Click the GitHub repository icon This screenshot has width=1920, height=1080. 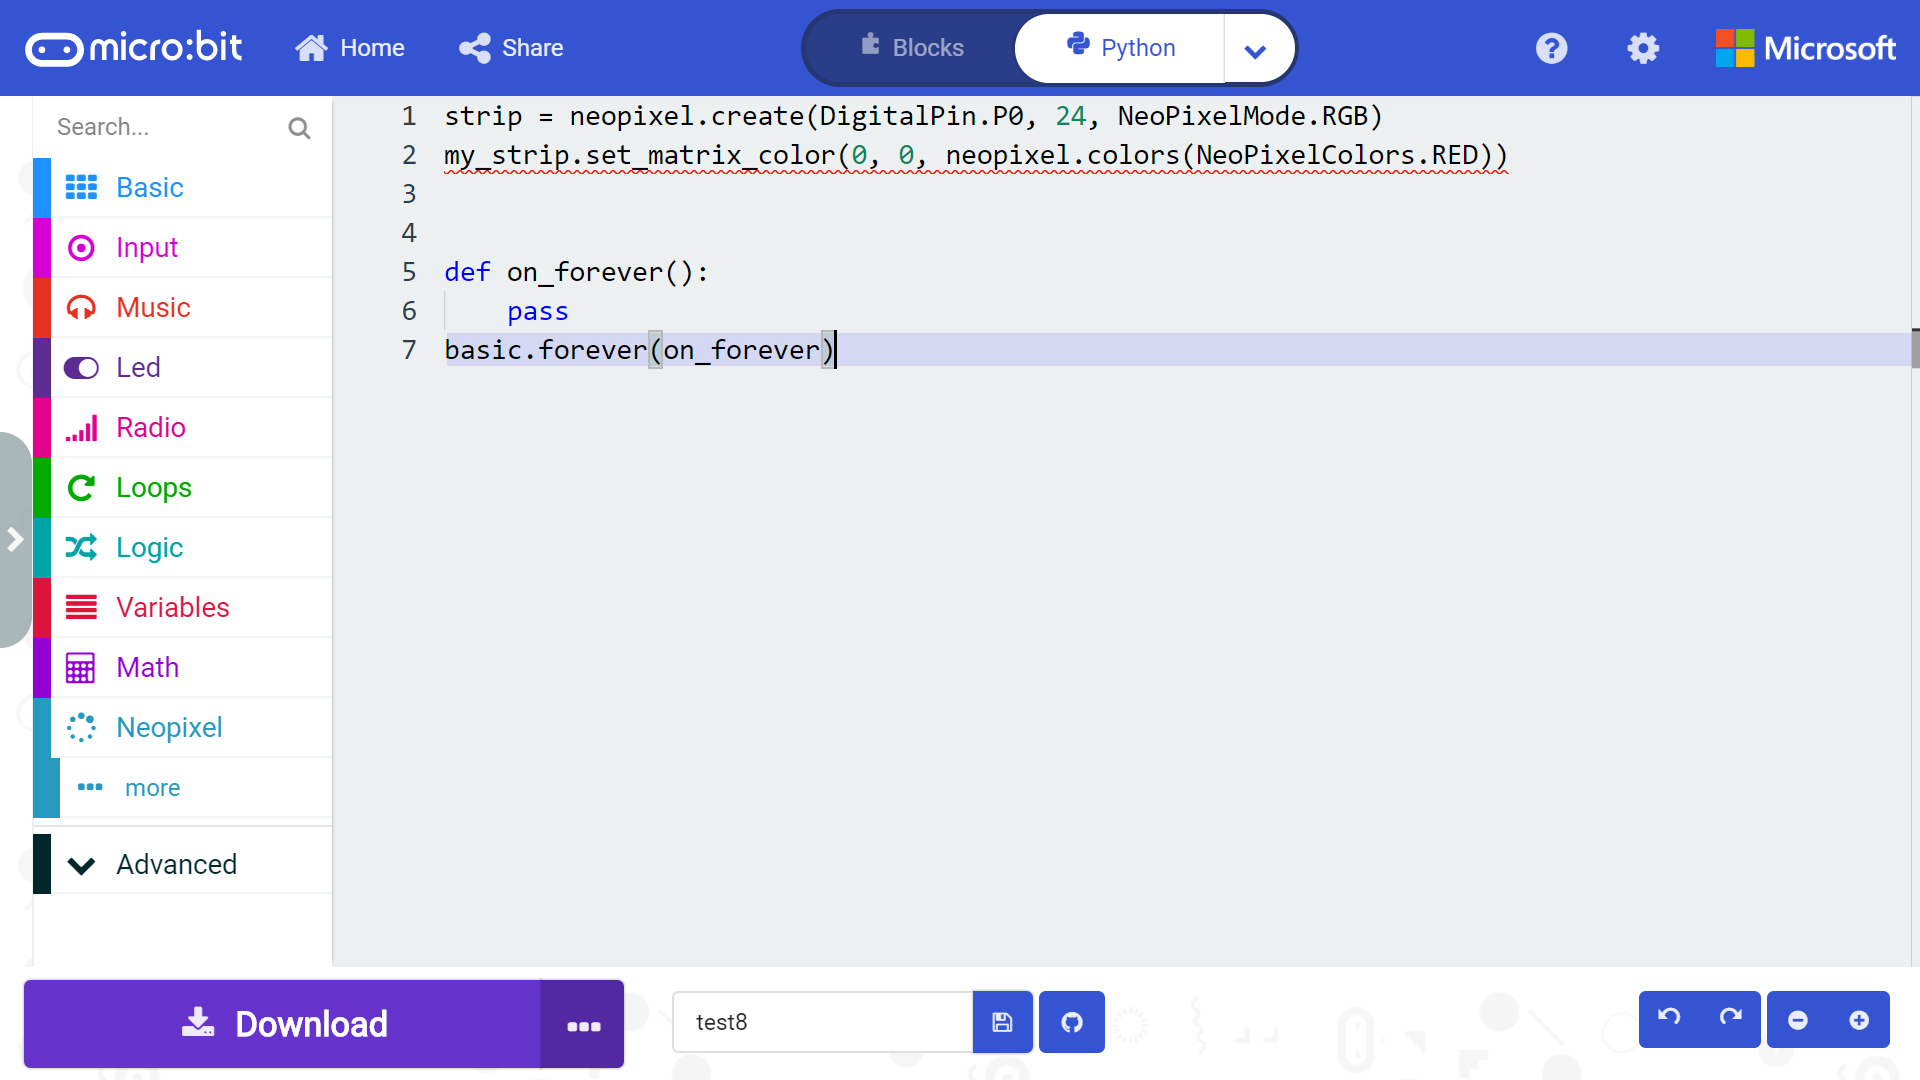(x=1071, y=1022)
